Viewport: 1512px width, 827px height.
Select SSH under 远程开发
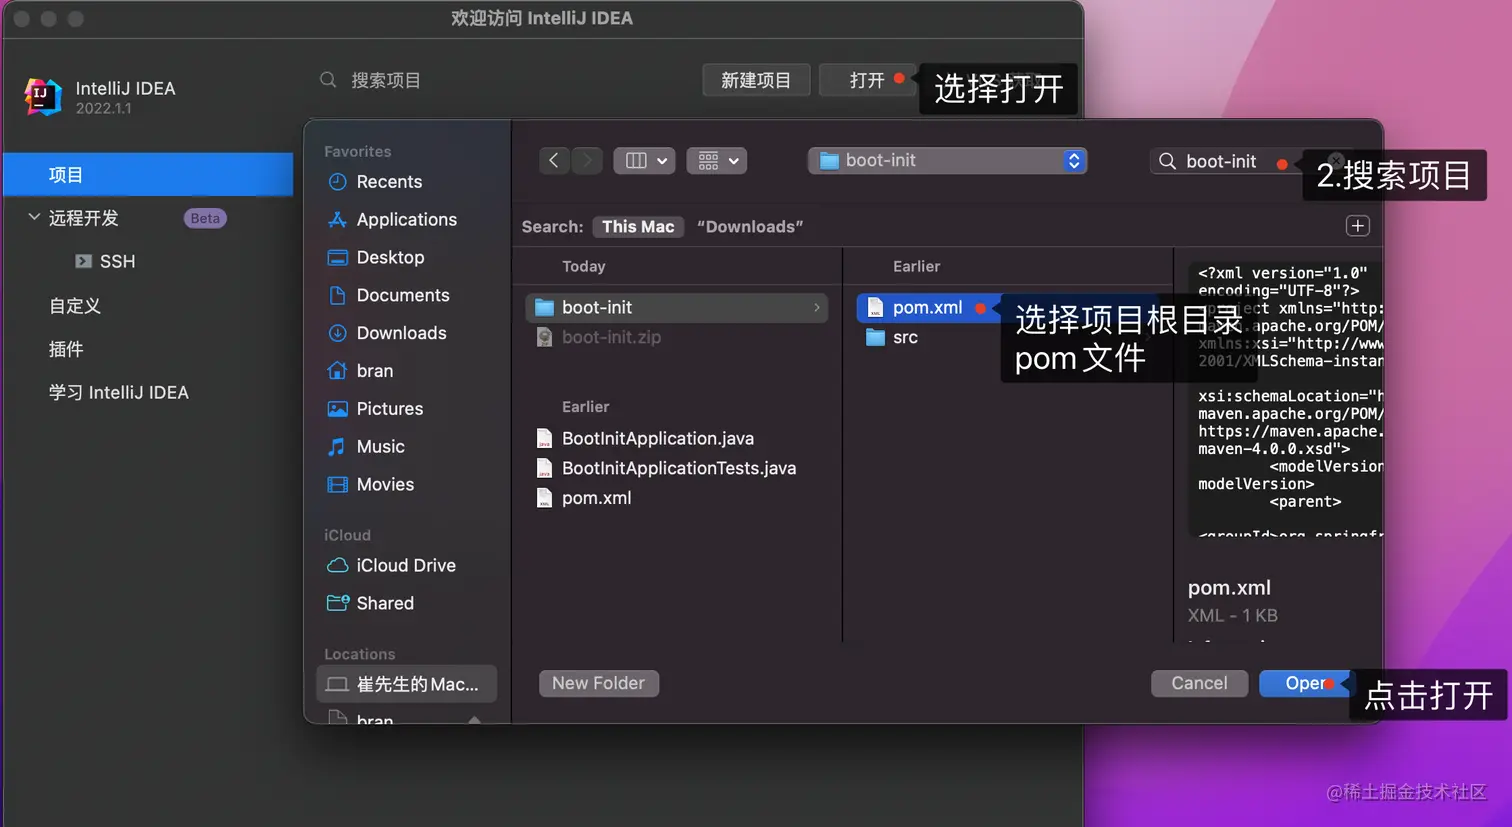pyautogui.click(x=117, y=261)
